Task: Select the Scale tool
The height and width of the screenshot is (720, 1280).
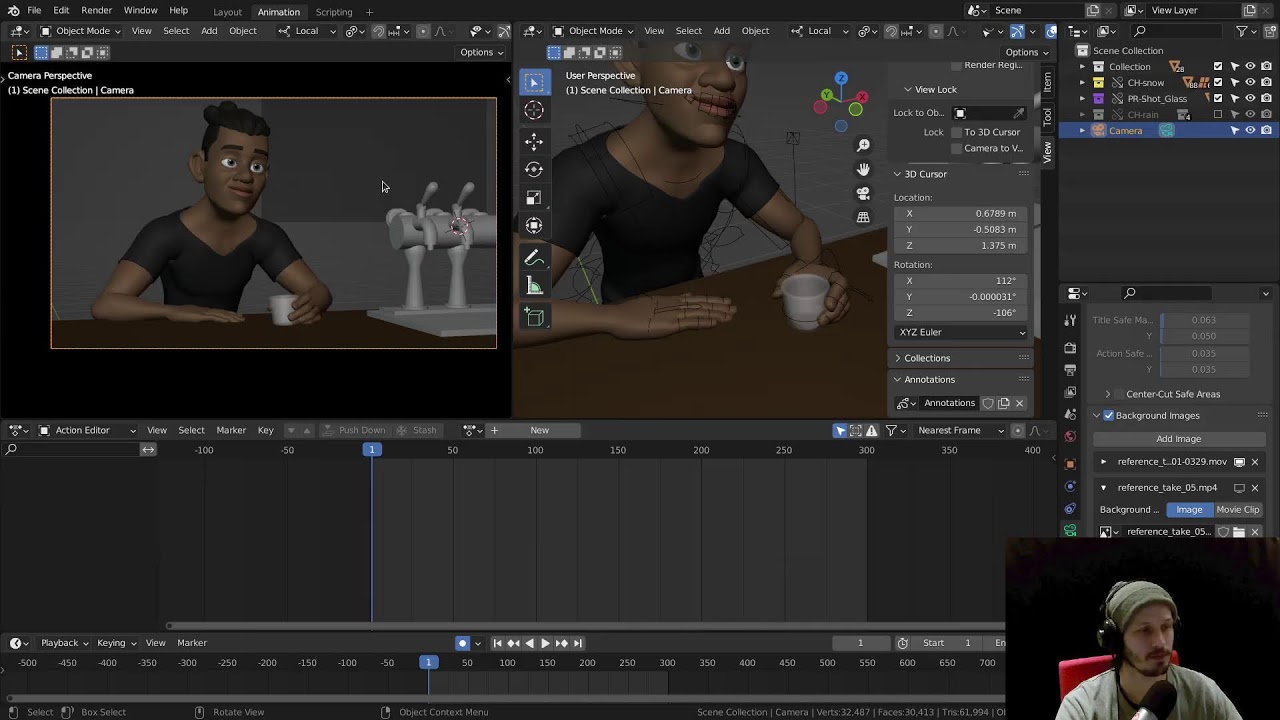Action: pyautogui.click(x=534, y=198)
